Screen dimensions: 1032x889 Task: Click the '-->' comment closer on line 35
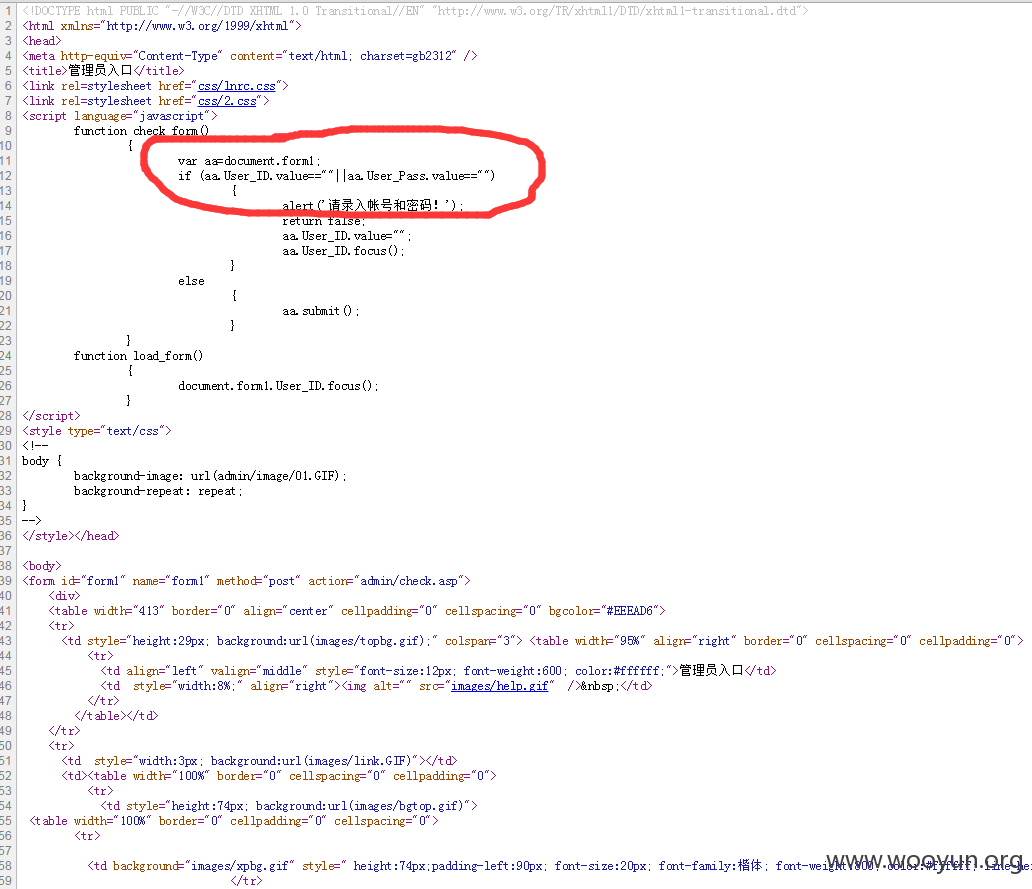[32, 521]
